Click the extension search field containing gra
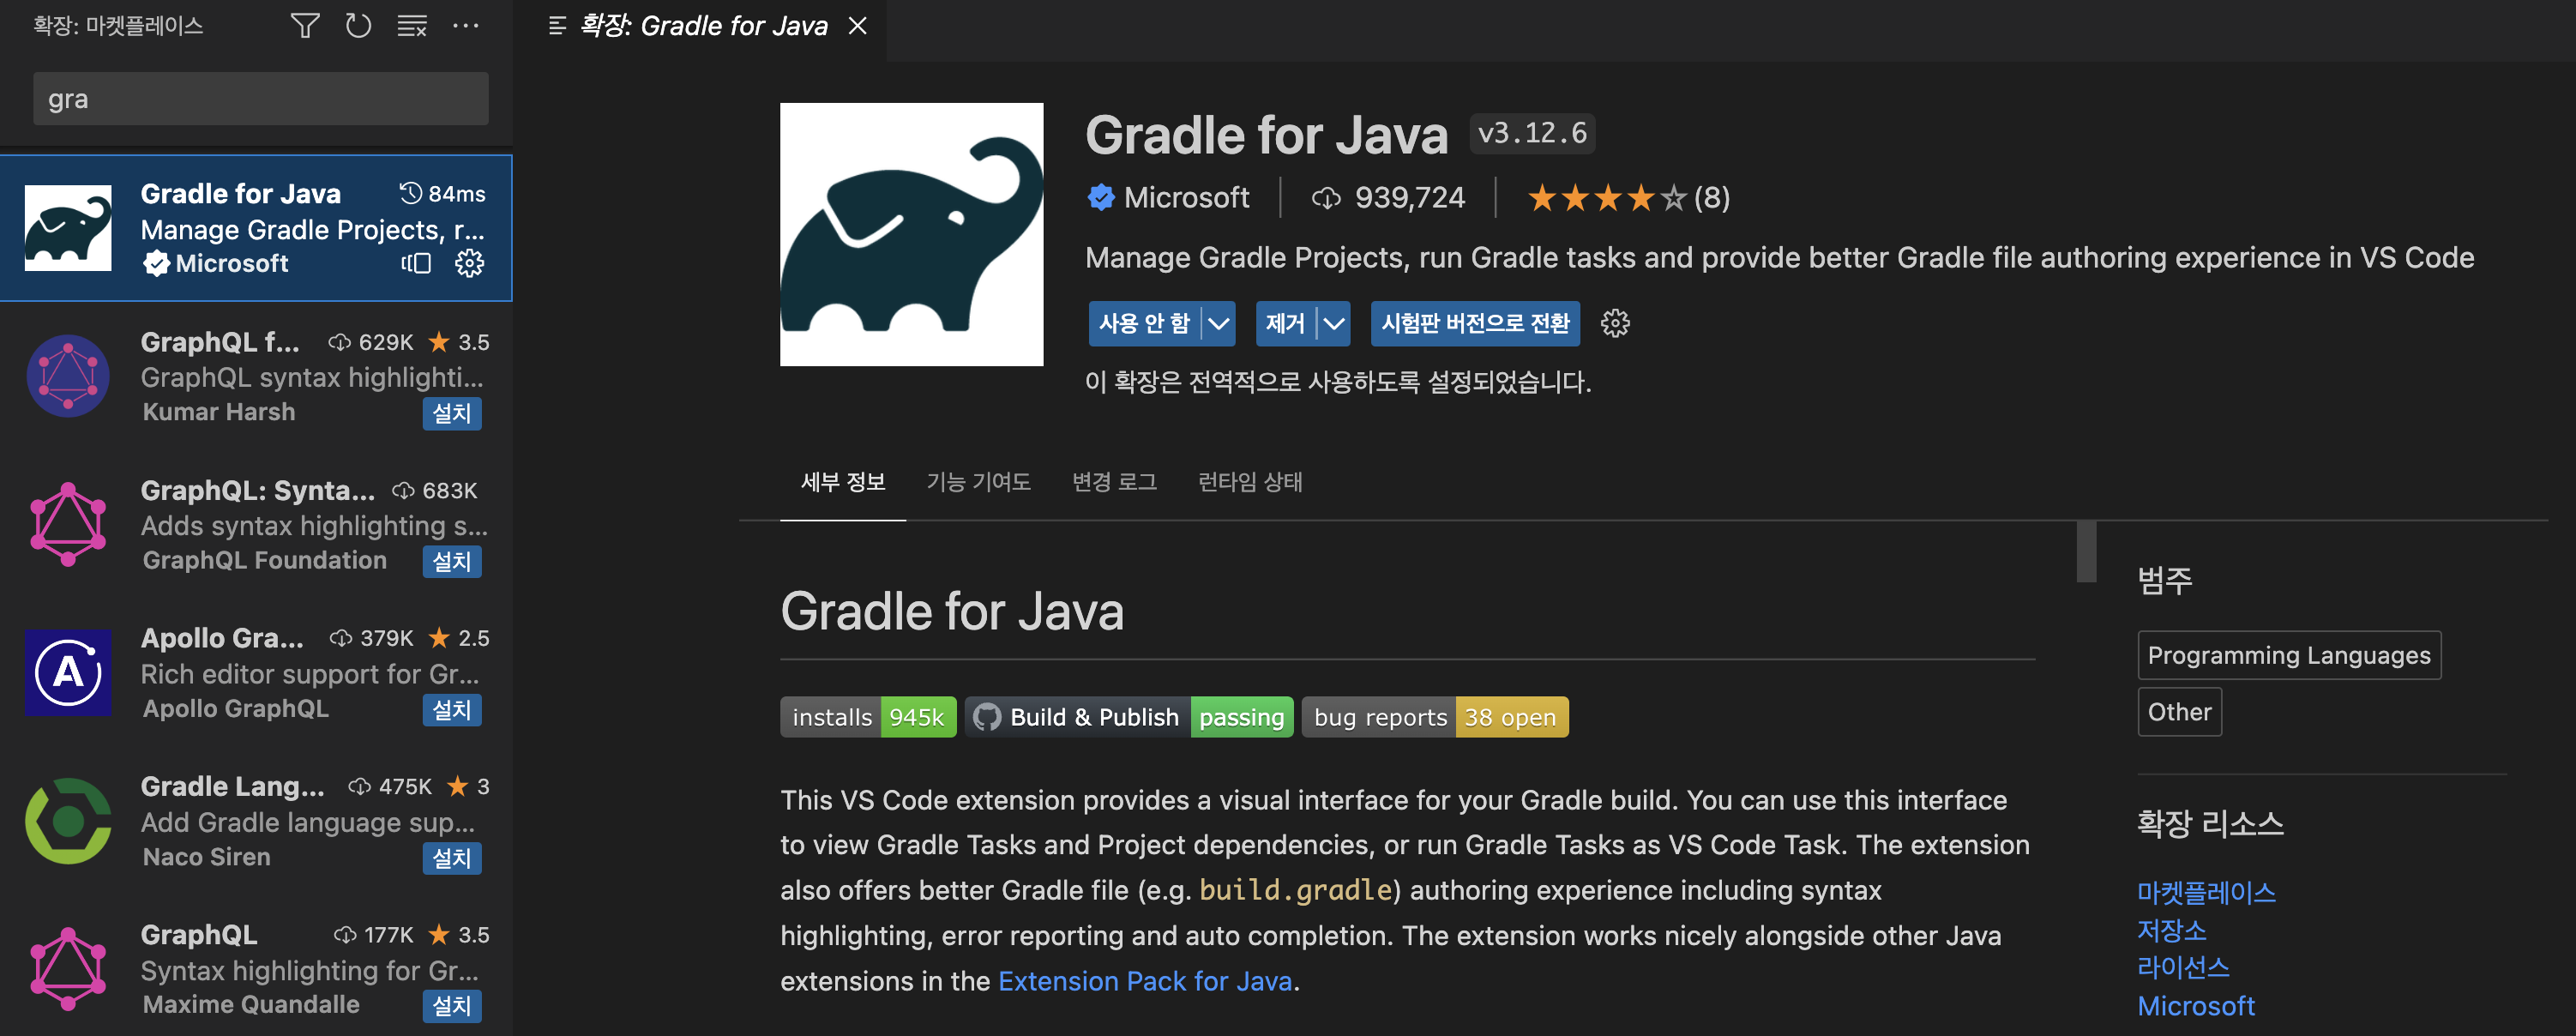 pyautogui.click(x=261, y=98)
